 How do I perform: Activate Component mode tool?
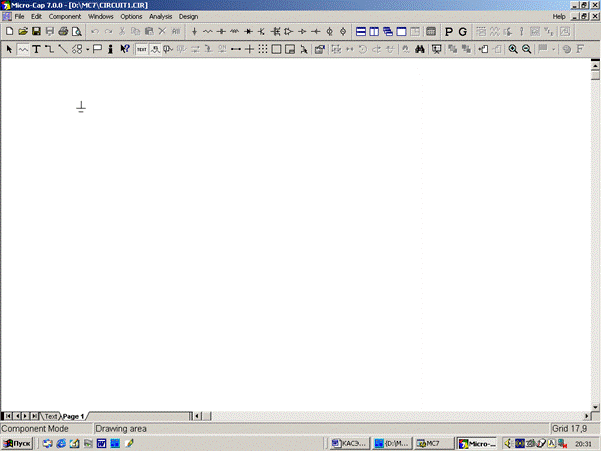tap(23, 49)
